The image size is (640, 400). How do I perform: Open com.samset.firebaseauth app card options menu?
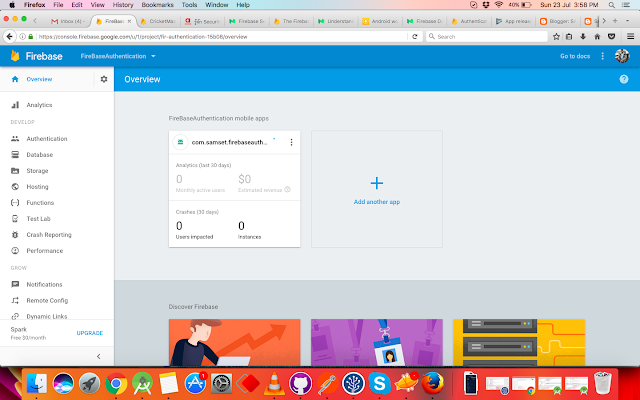coord(291,142)
